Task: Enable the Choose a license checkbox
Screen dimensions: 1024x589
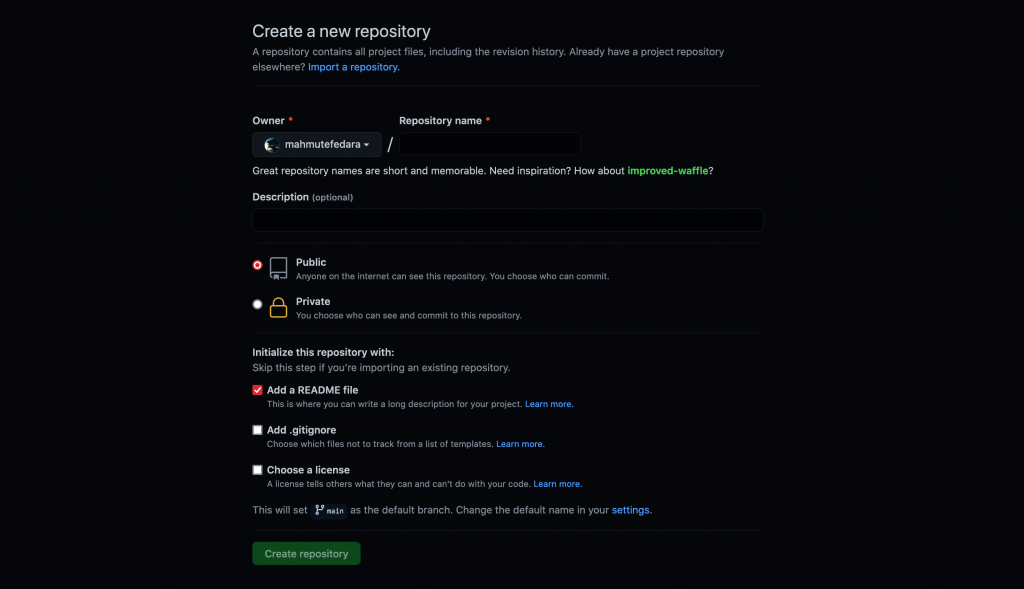Action: [257, 470]
